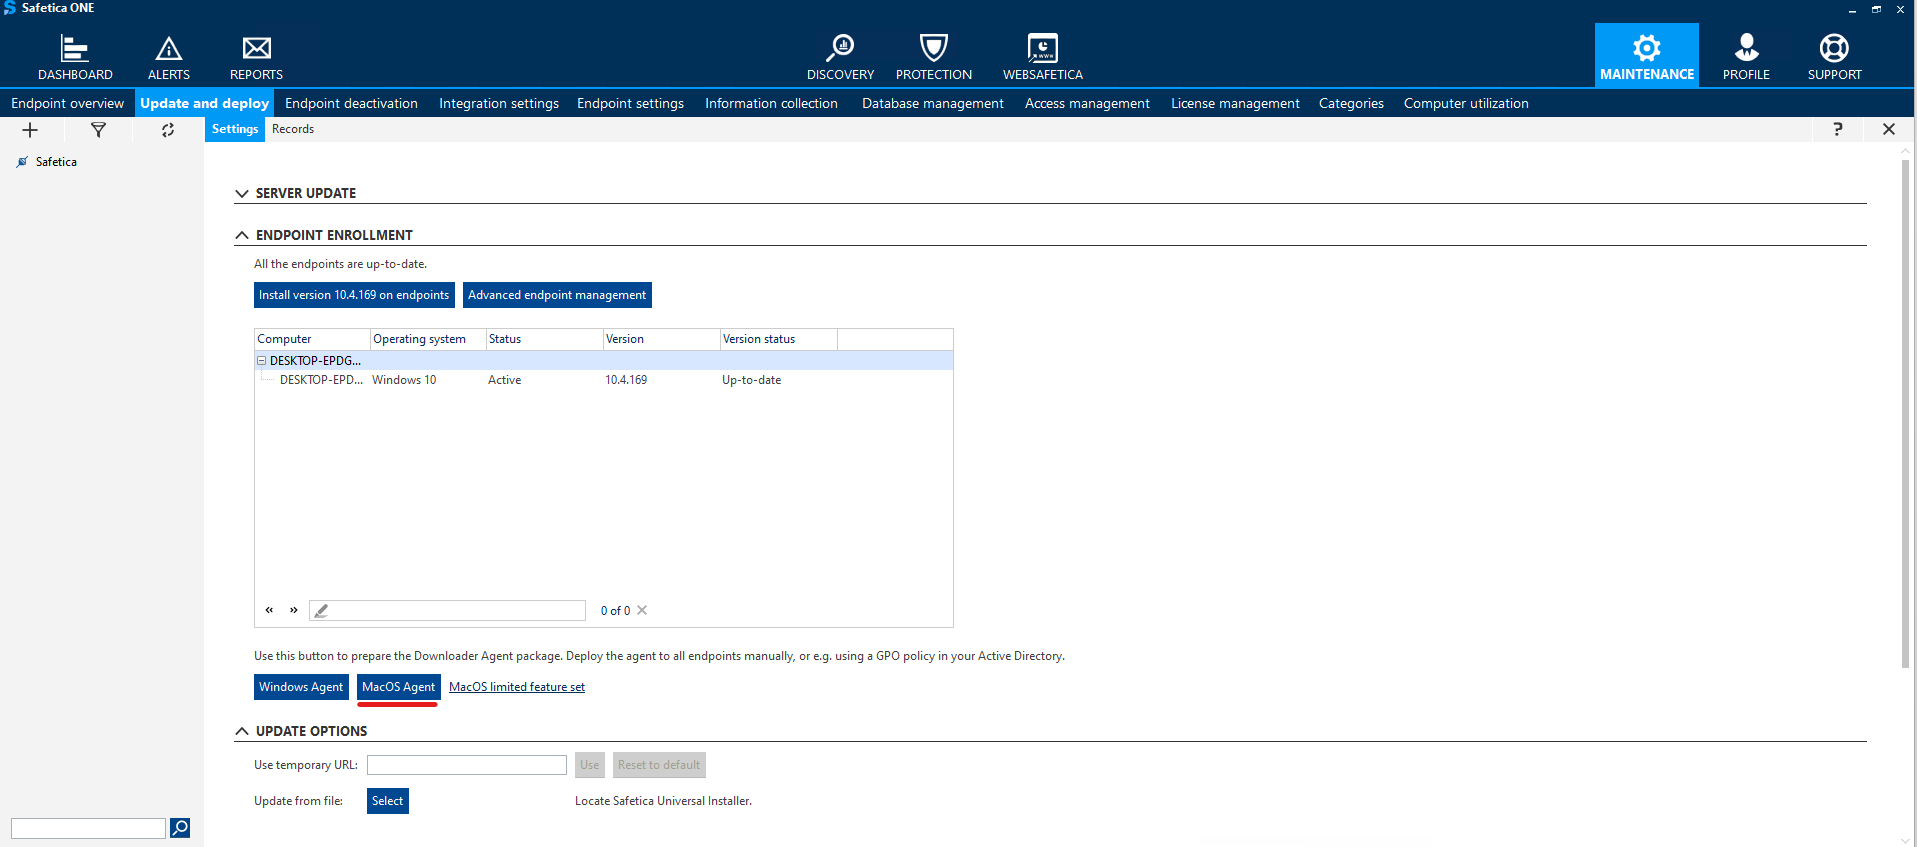Image resolution: width=1917 pixels, height=847 pixels.
Task: Open the Categories tab
Action: pos(1351,103)
